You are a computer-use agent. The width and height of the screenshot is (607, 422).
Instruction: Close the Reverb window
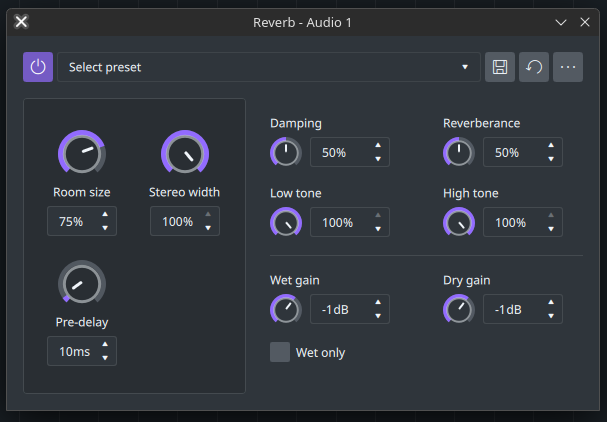(585, 22)
